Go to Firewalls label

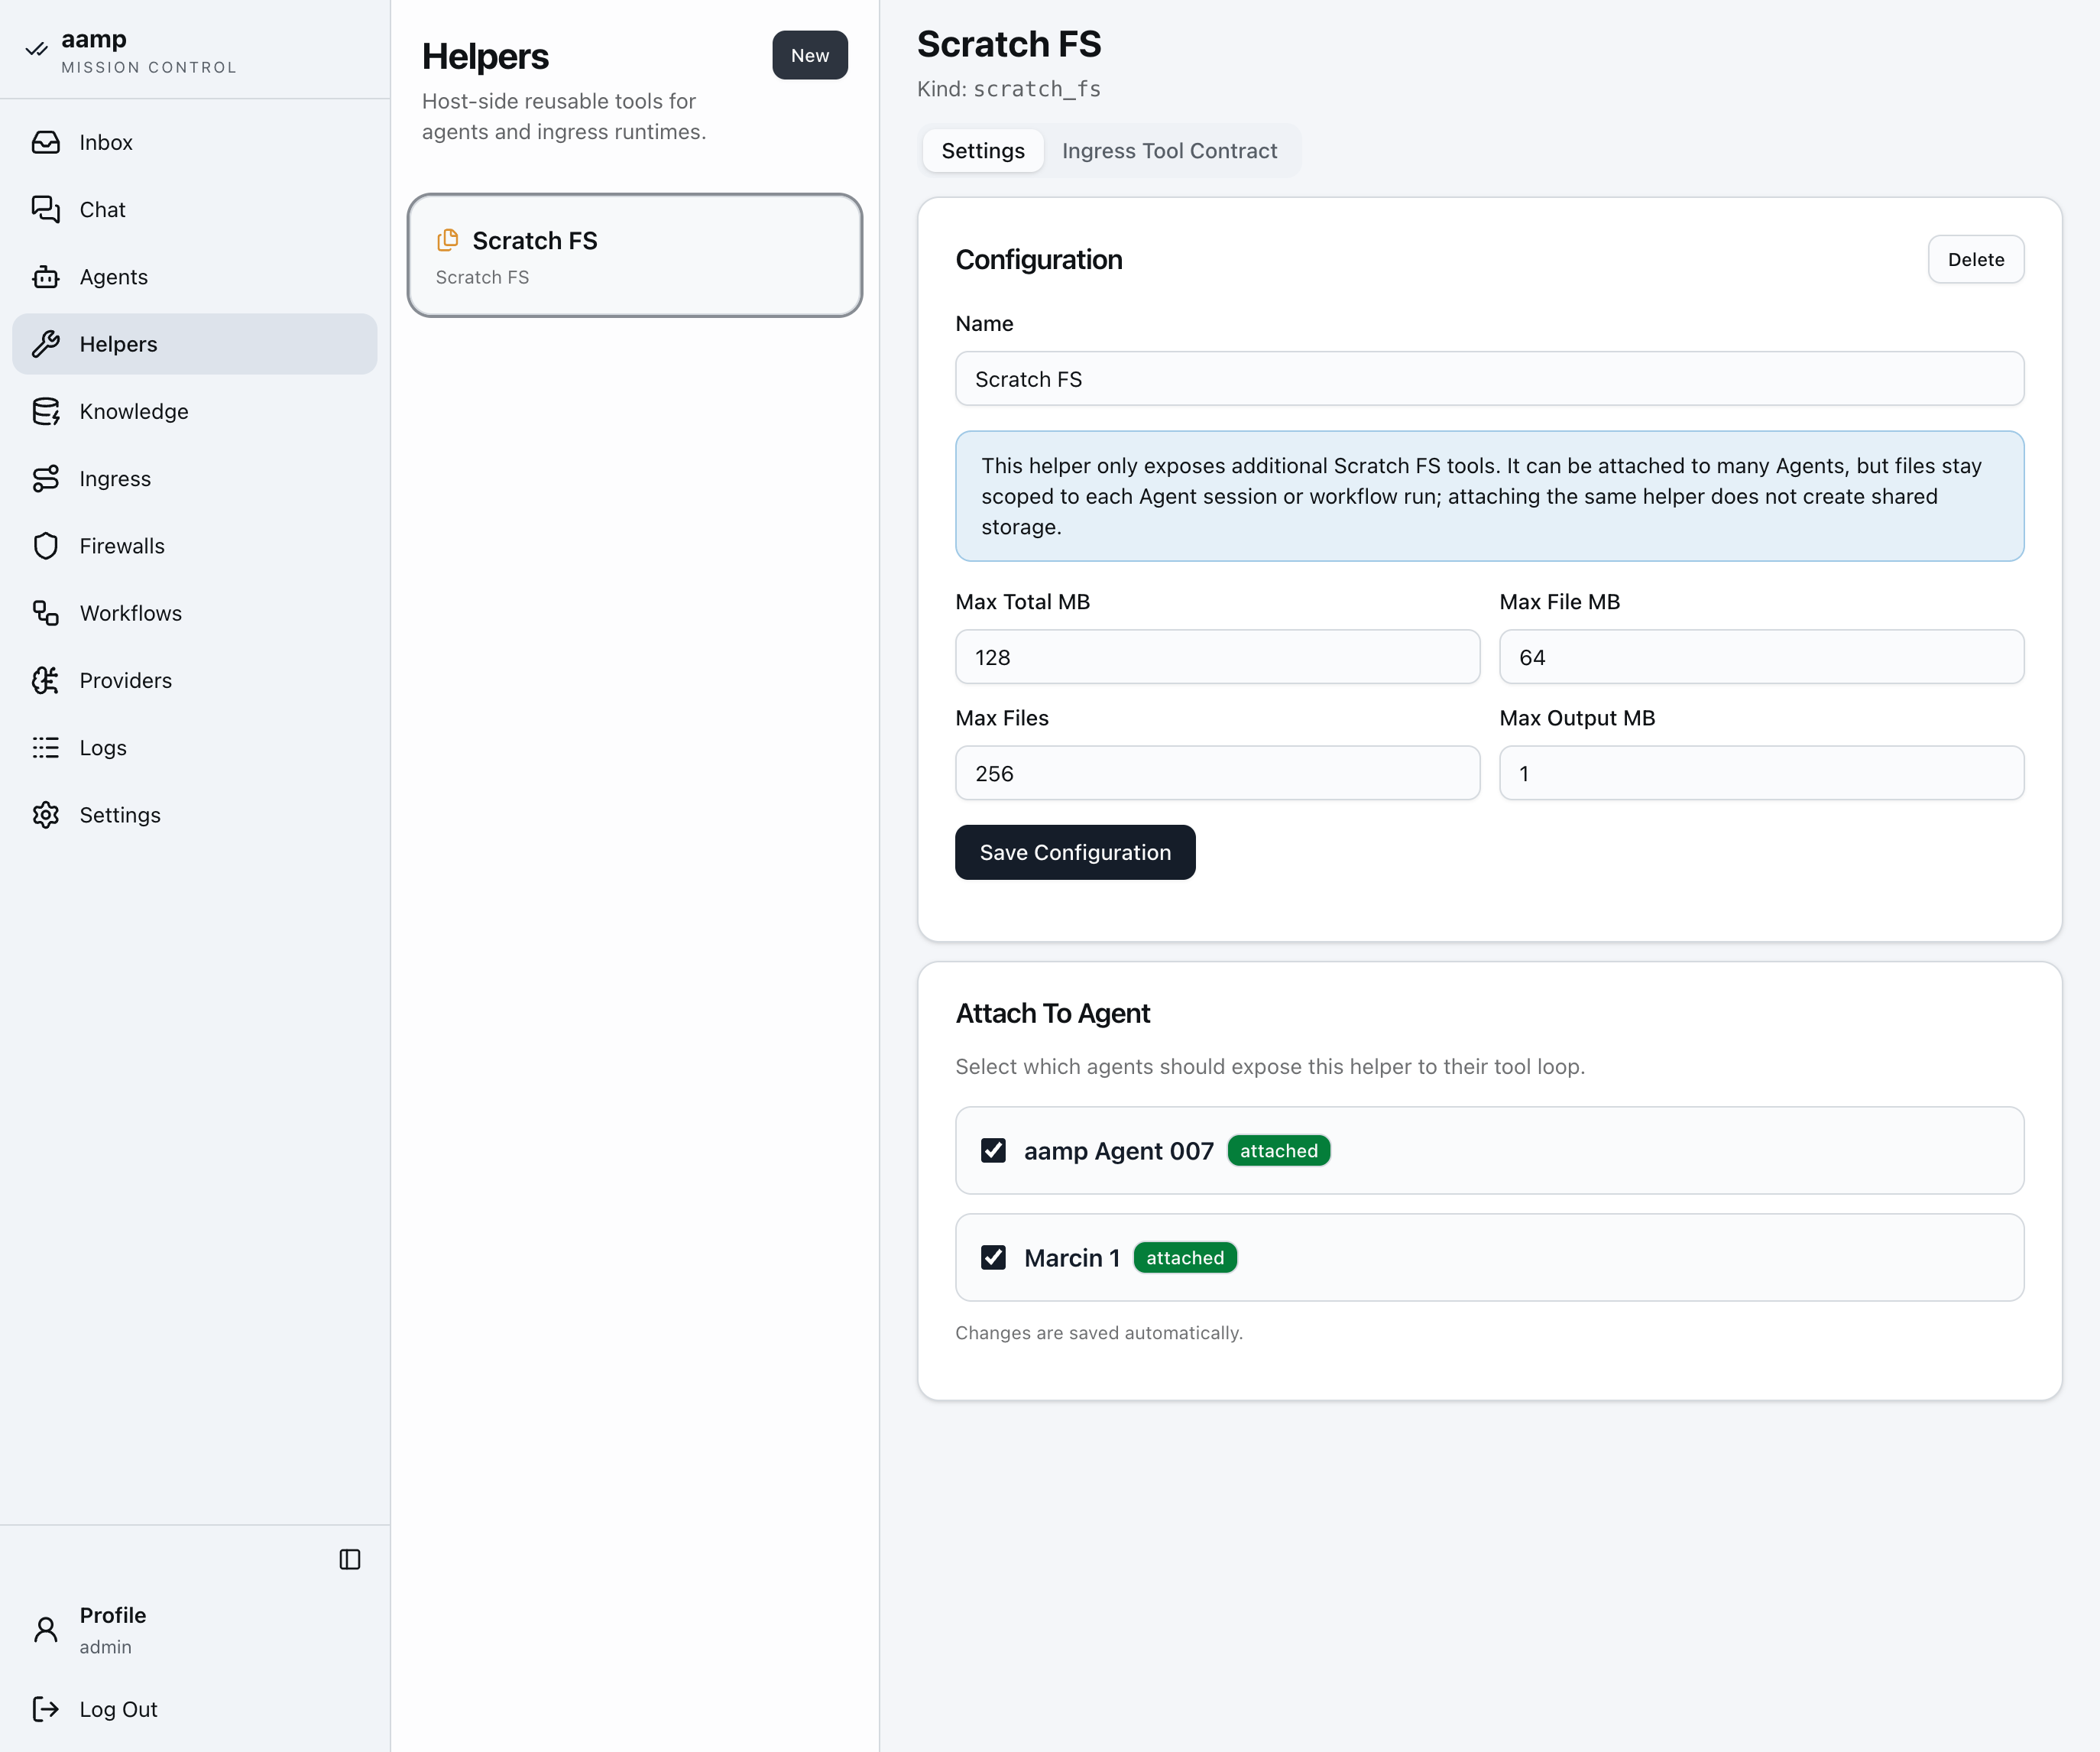122,546
